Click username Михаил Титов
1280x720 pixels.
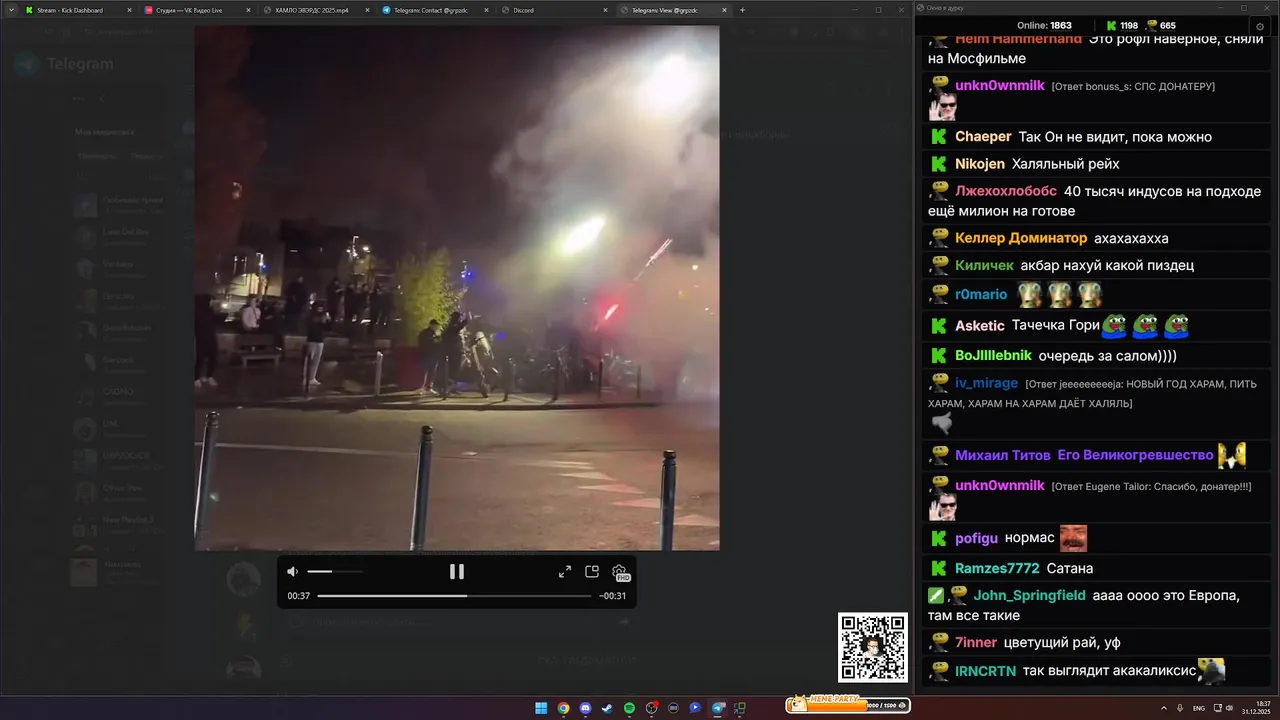1003,455
